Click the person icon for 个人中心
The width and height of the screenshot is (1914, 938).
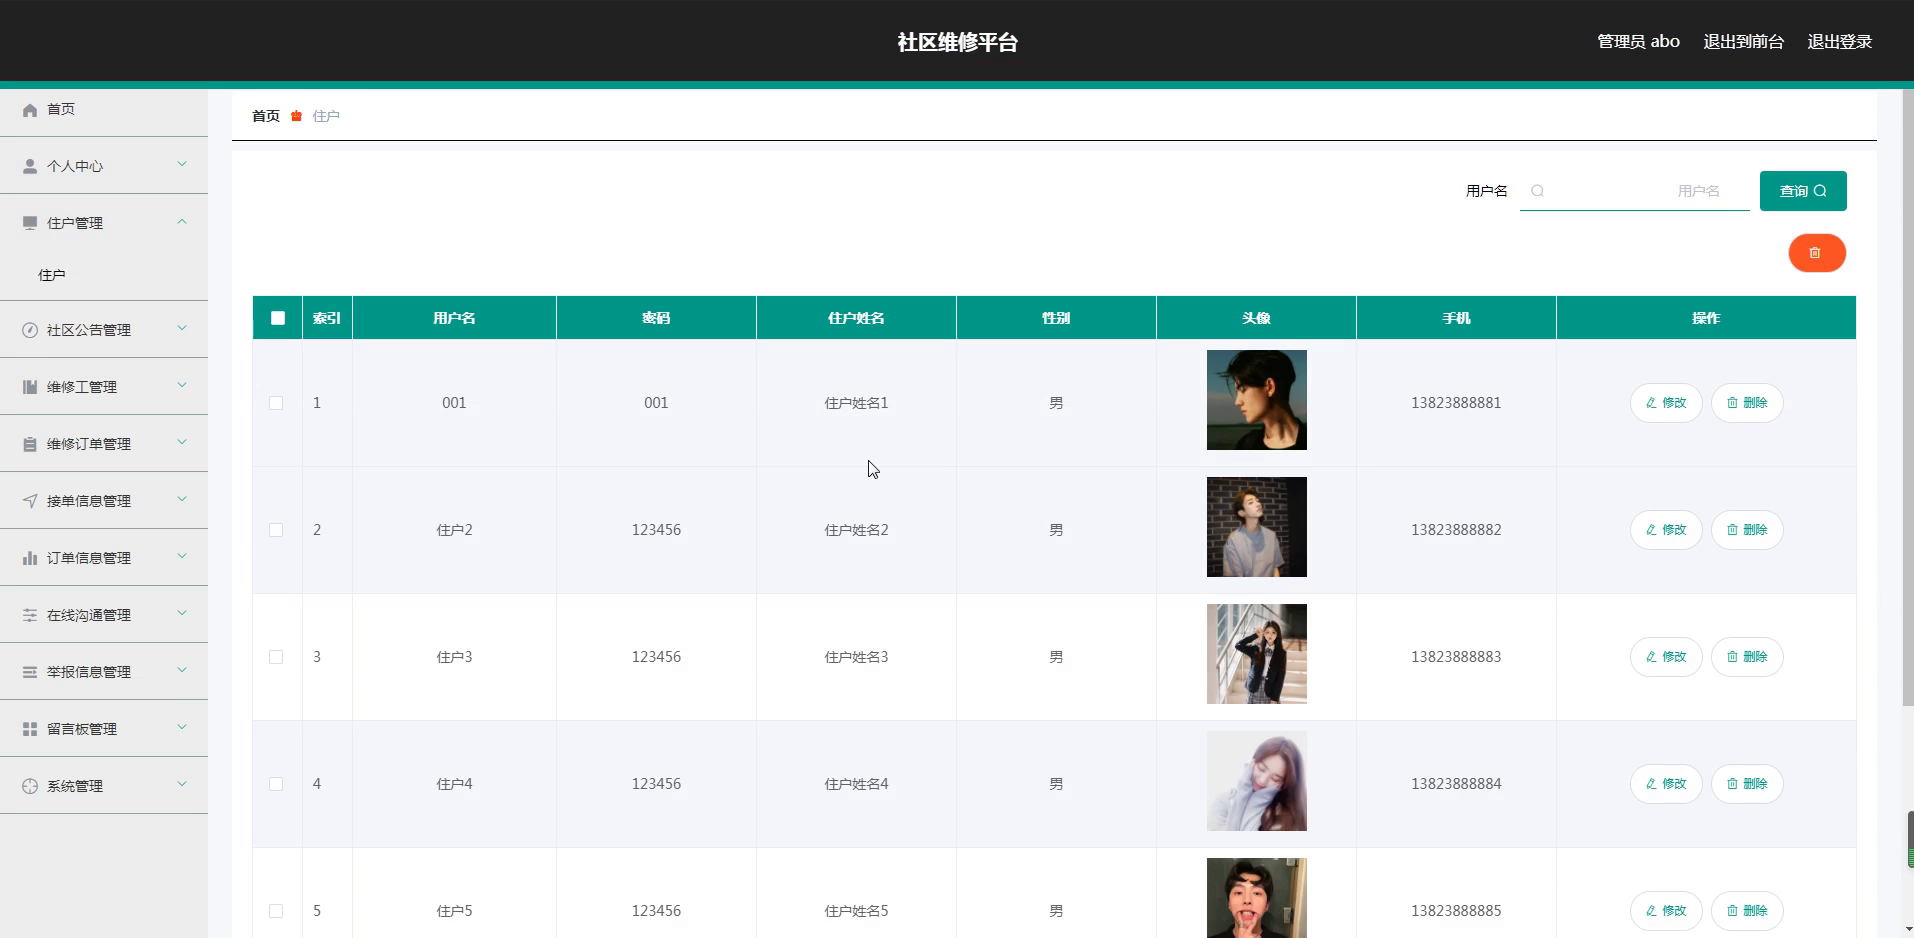[x=30, y=166]
